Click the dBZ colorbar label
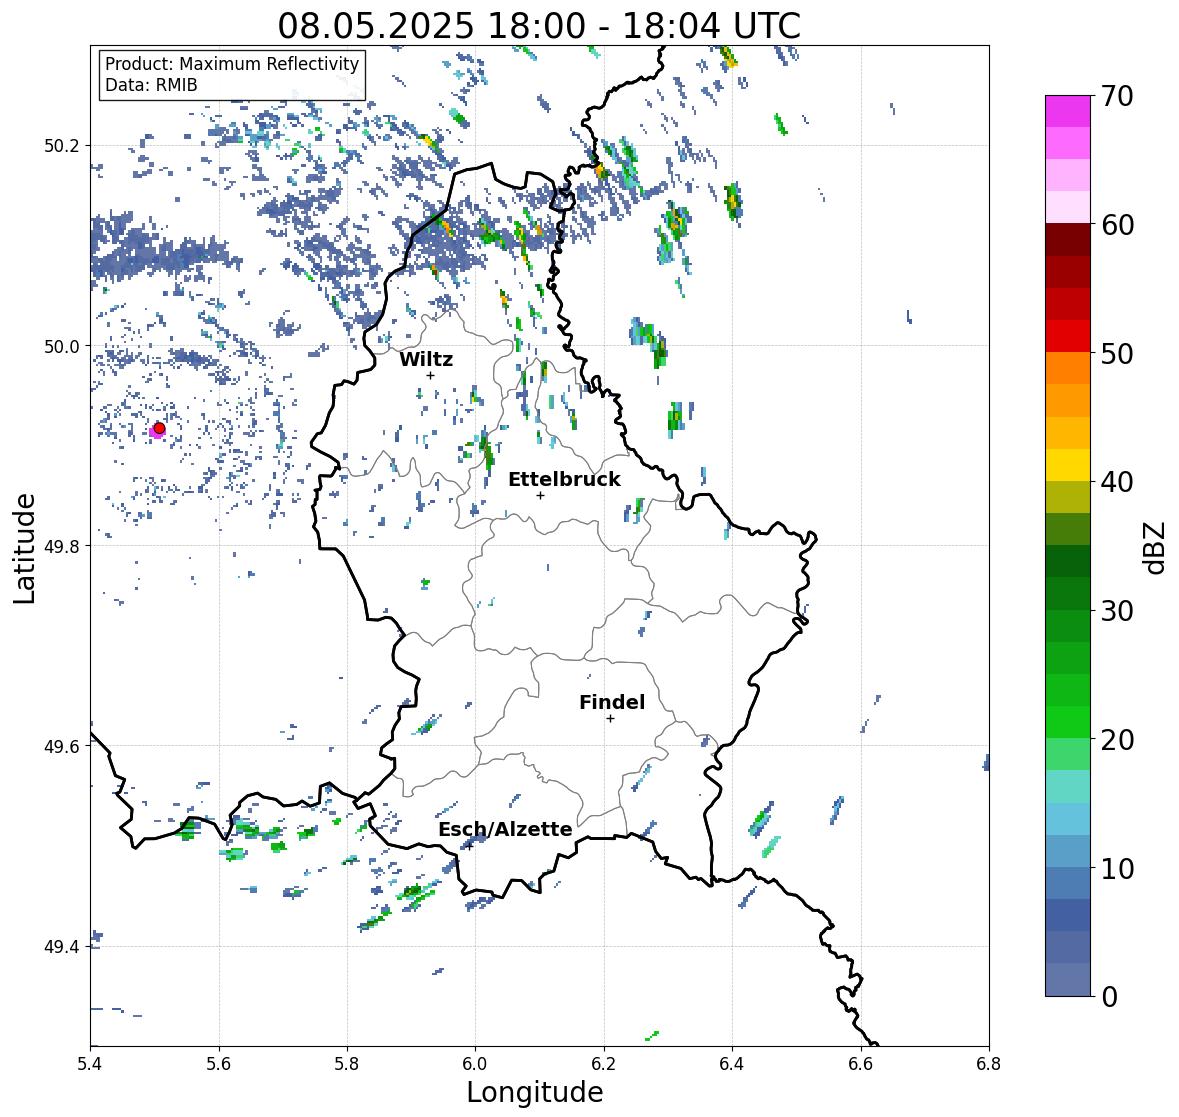This screenshot has height=1117, width=1179. [1156, 547]
